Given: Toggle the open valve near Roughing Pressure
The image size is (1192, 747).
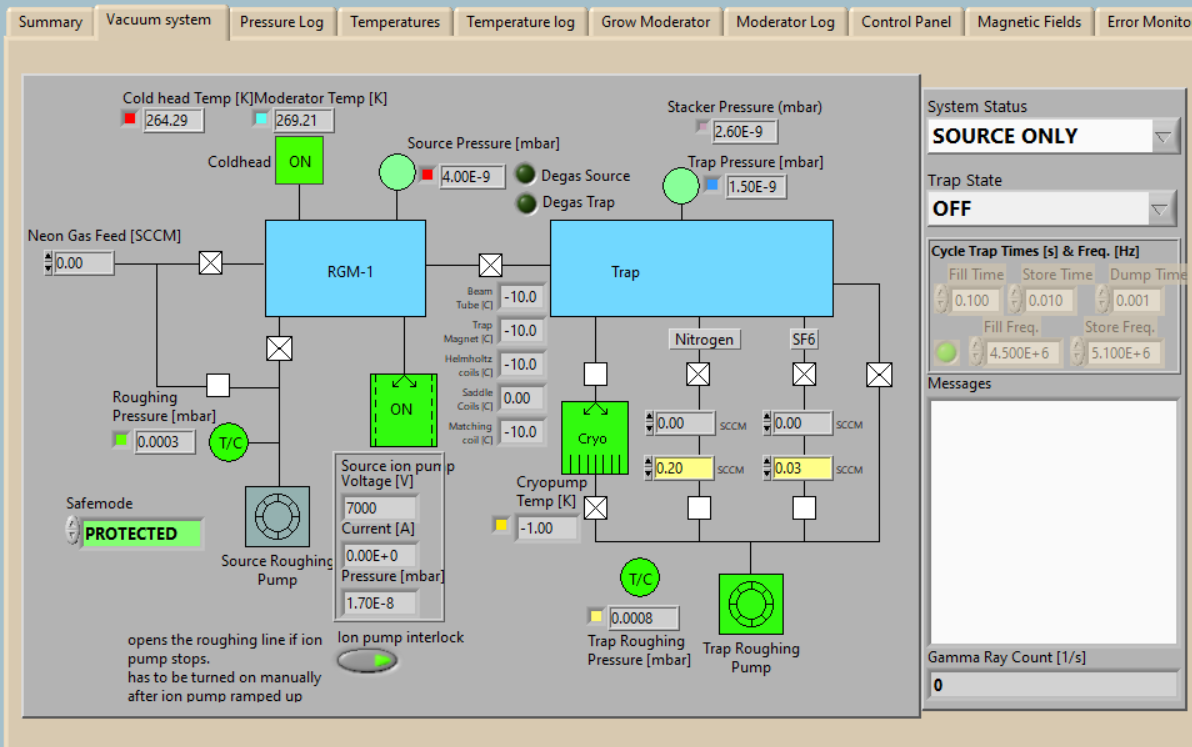Looking at the screenshot, I should click(218, 385).
